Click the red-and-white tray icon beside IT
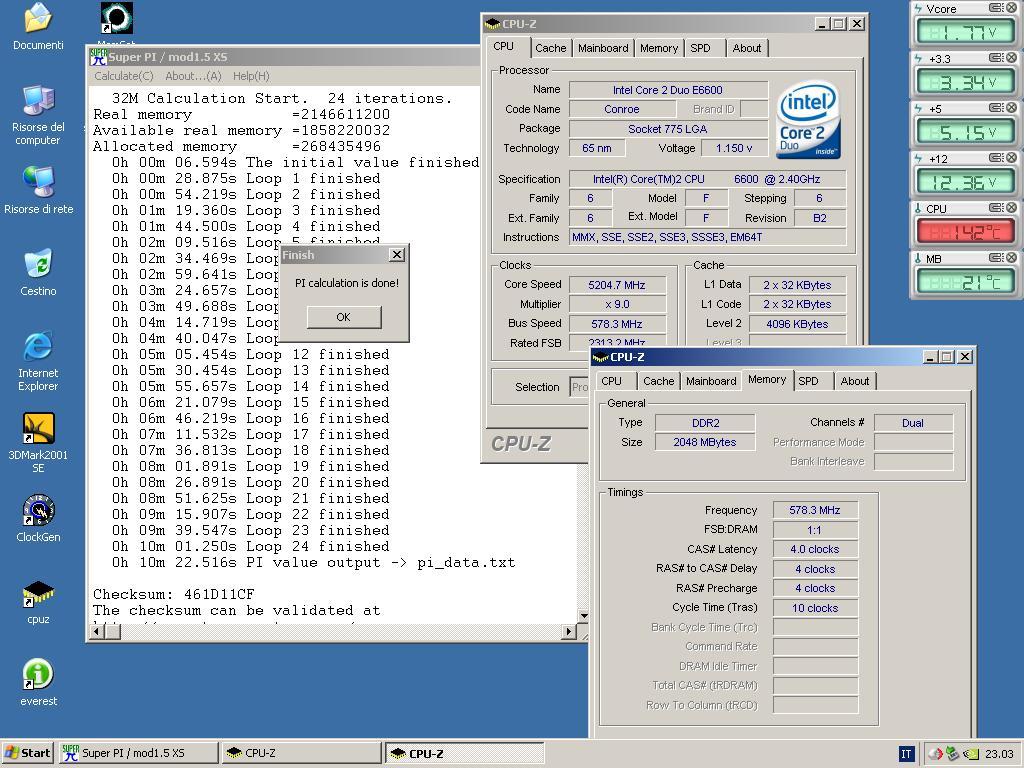1024x768 pixels. tap(935, 754)
